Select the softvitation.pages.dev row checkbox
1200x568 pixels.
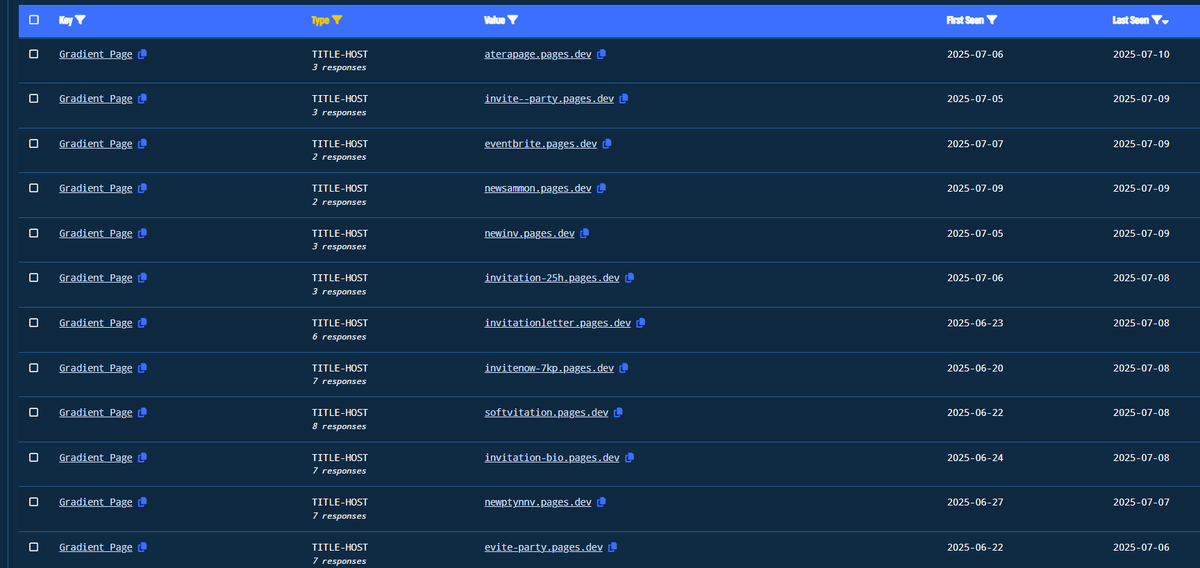(x=34, y=412)
